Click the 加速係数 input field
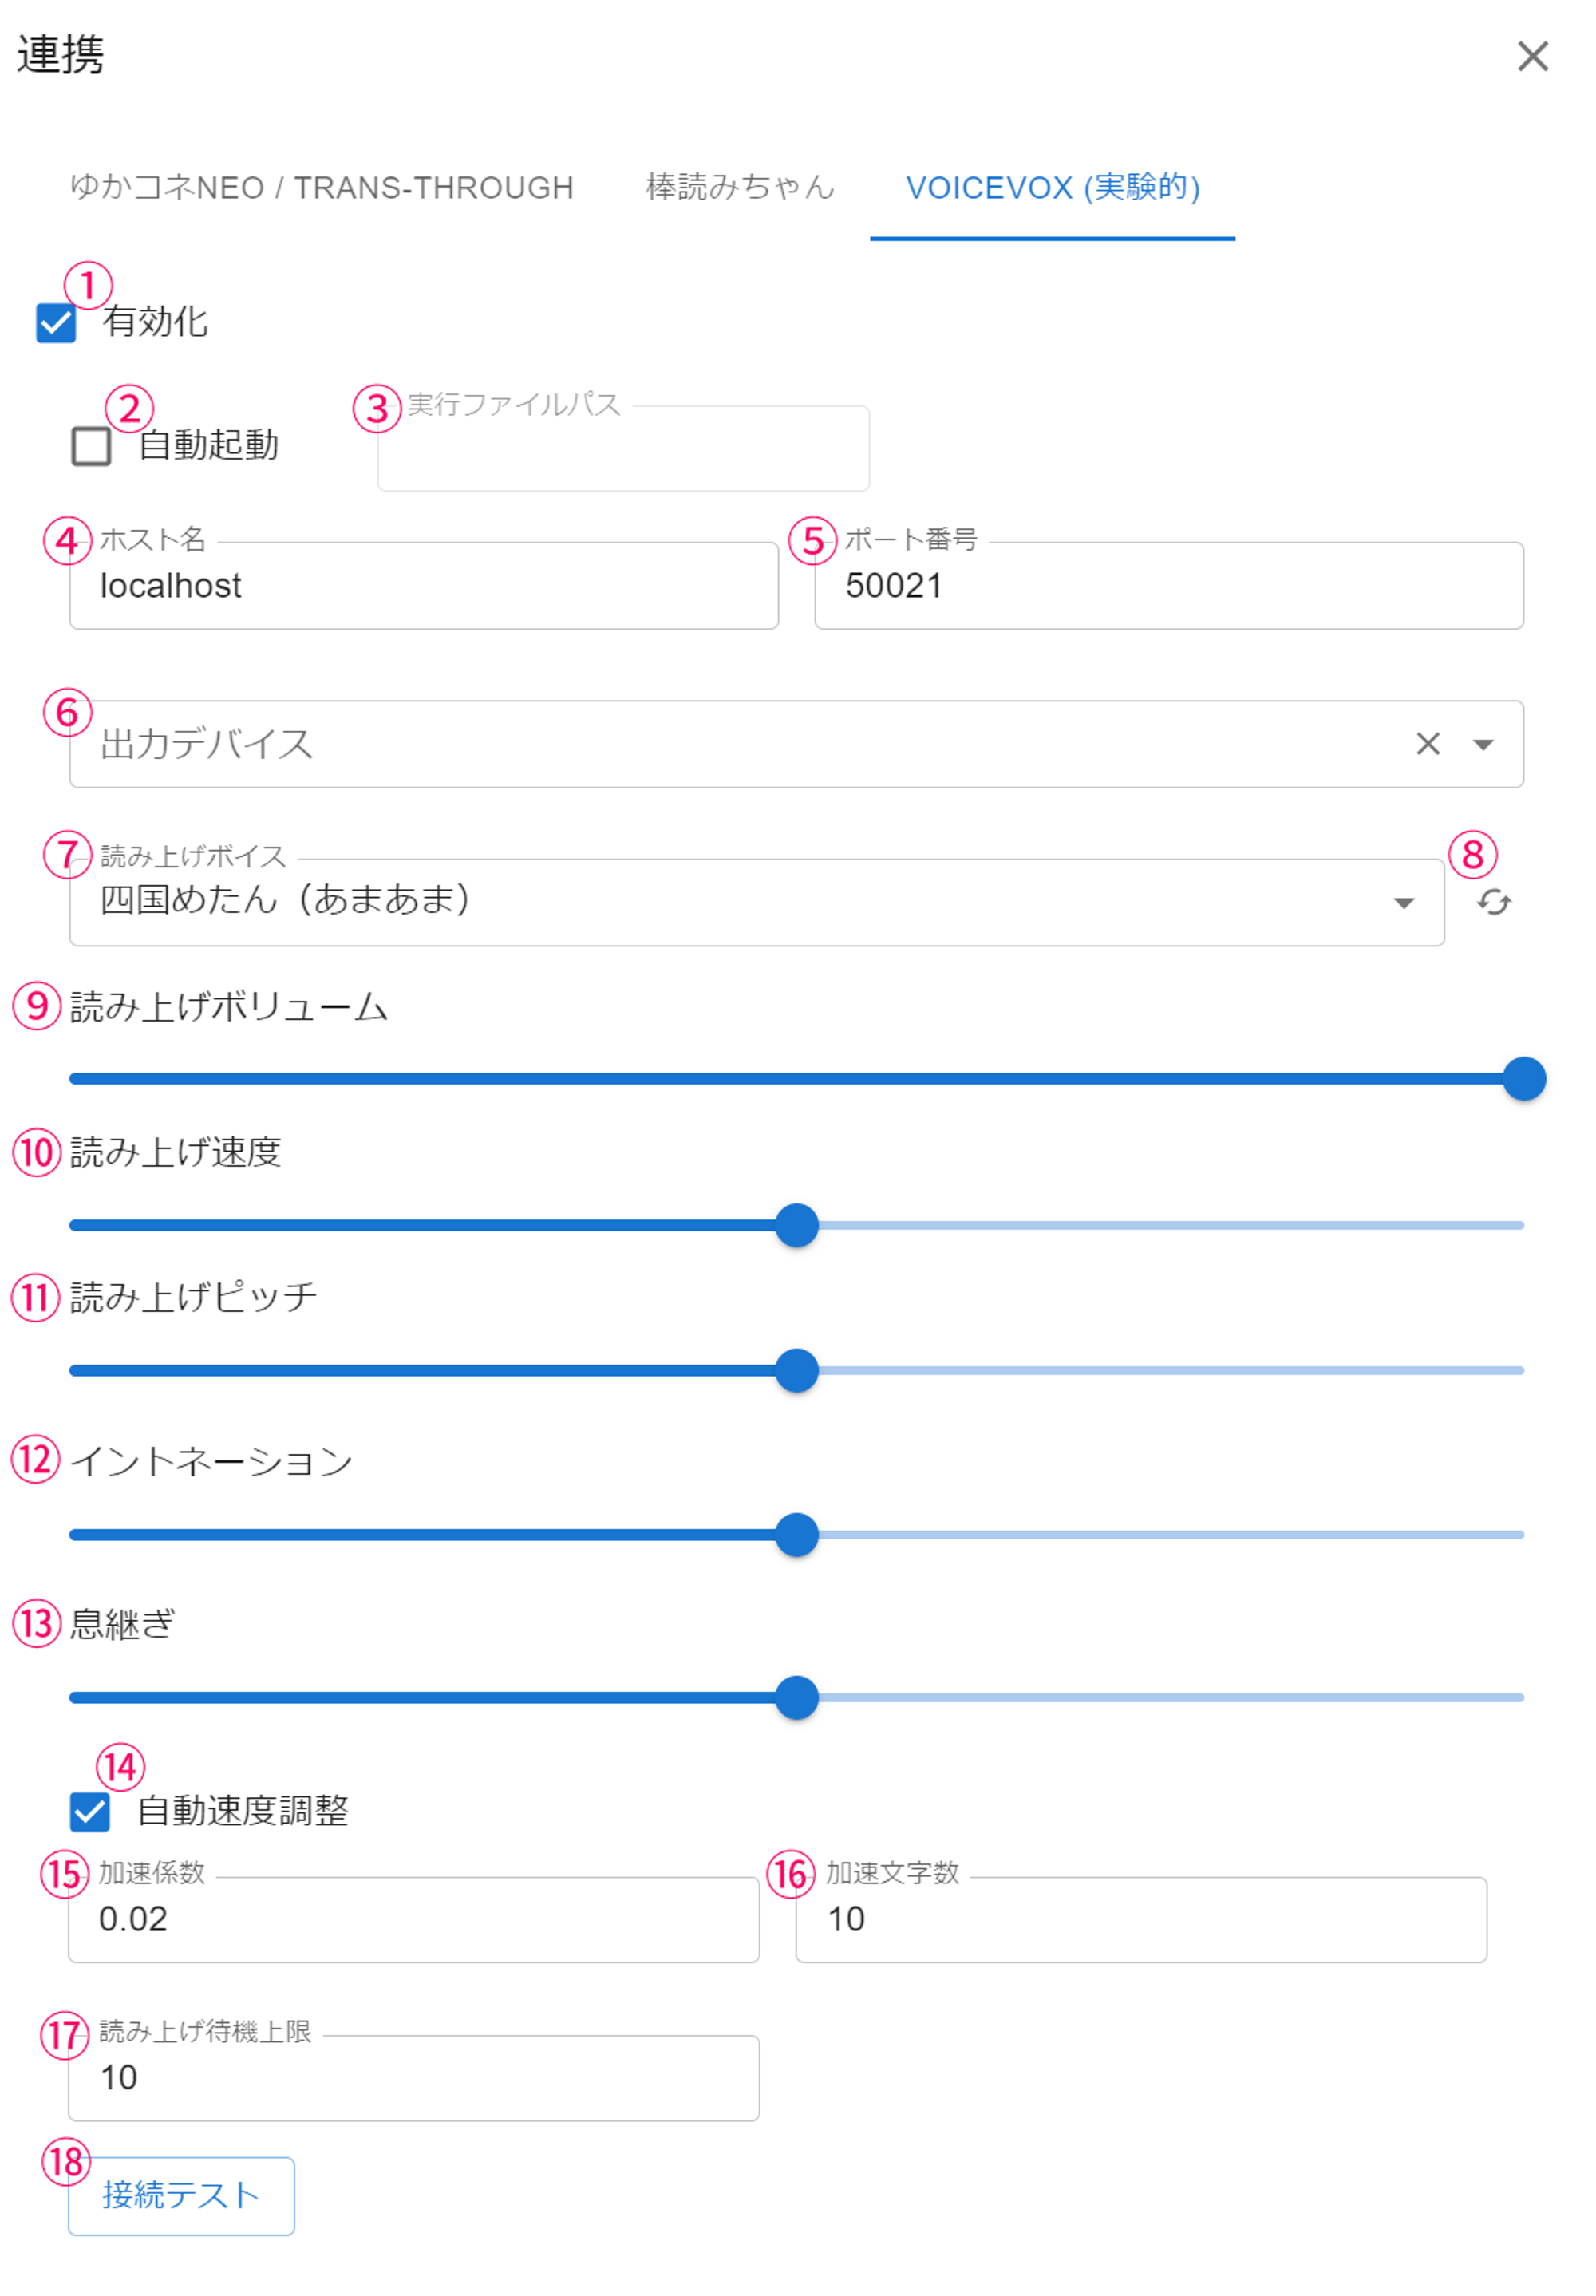Viewport: 1596px width, 2296px height. [x=413, y=1919]
